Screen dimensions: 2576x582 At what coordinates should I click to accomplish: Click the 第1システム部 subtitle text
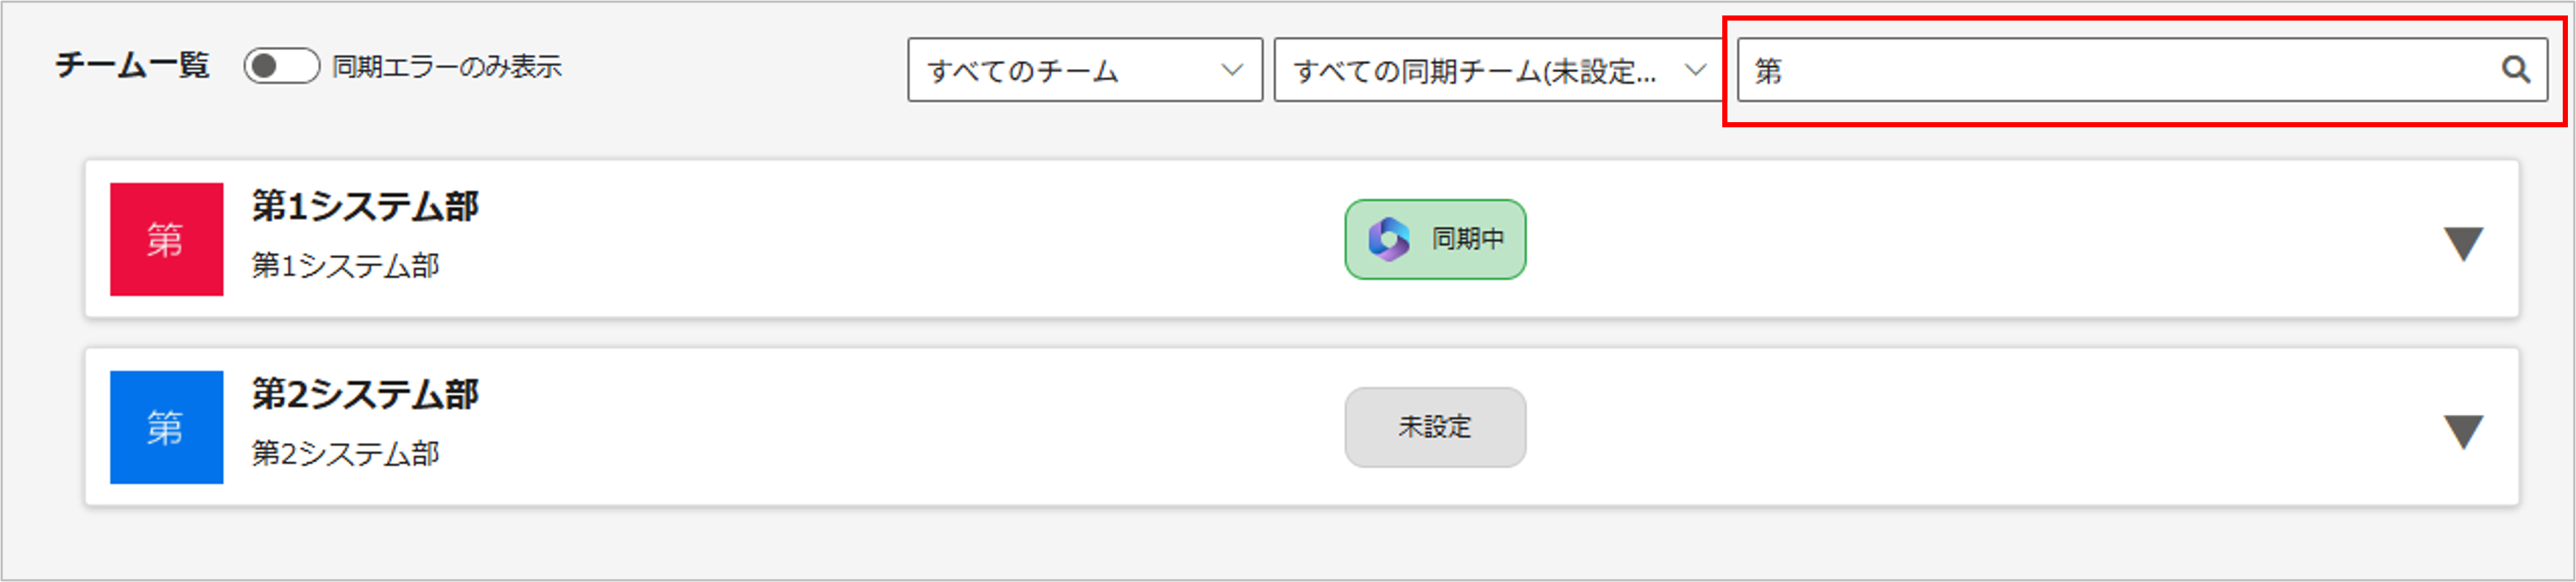[x=345, y=265]
